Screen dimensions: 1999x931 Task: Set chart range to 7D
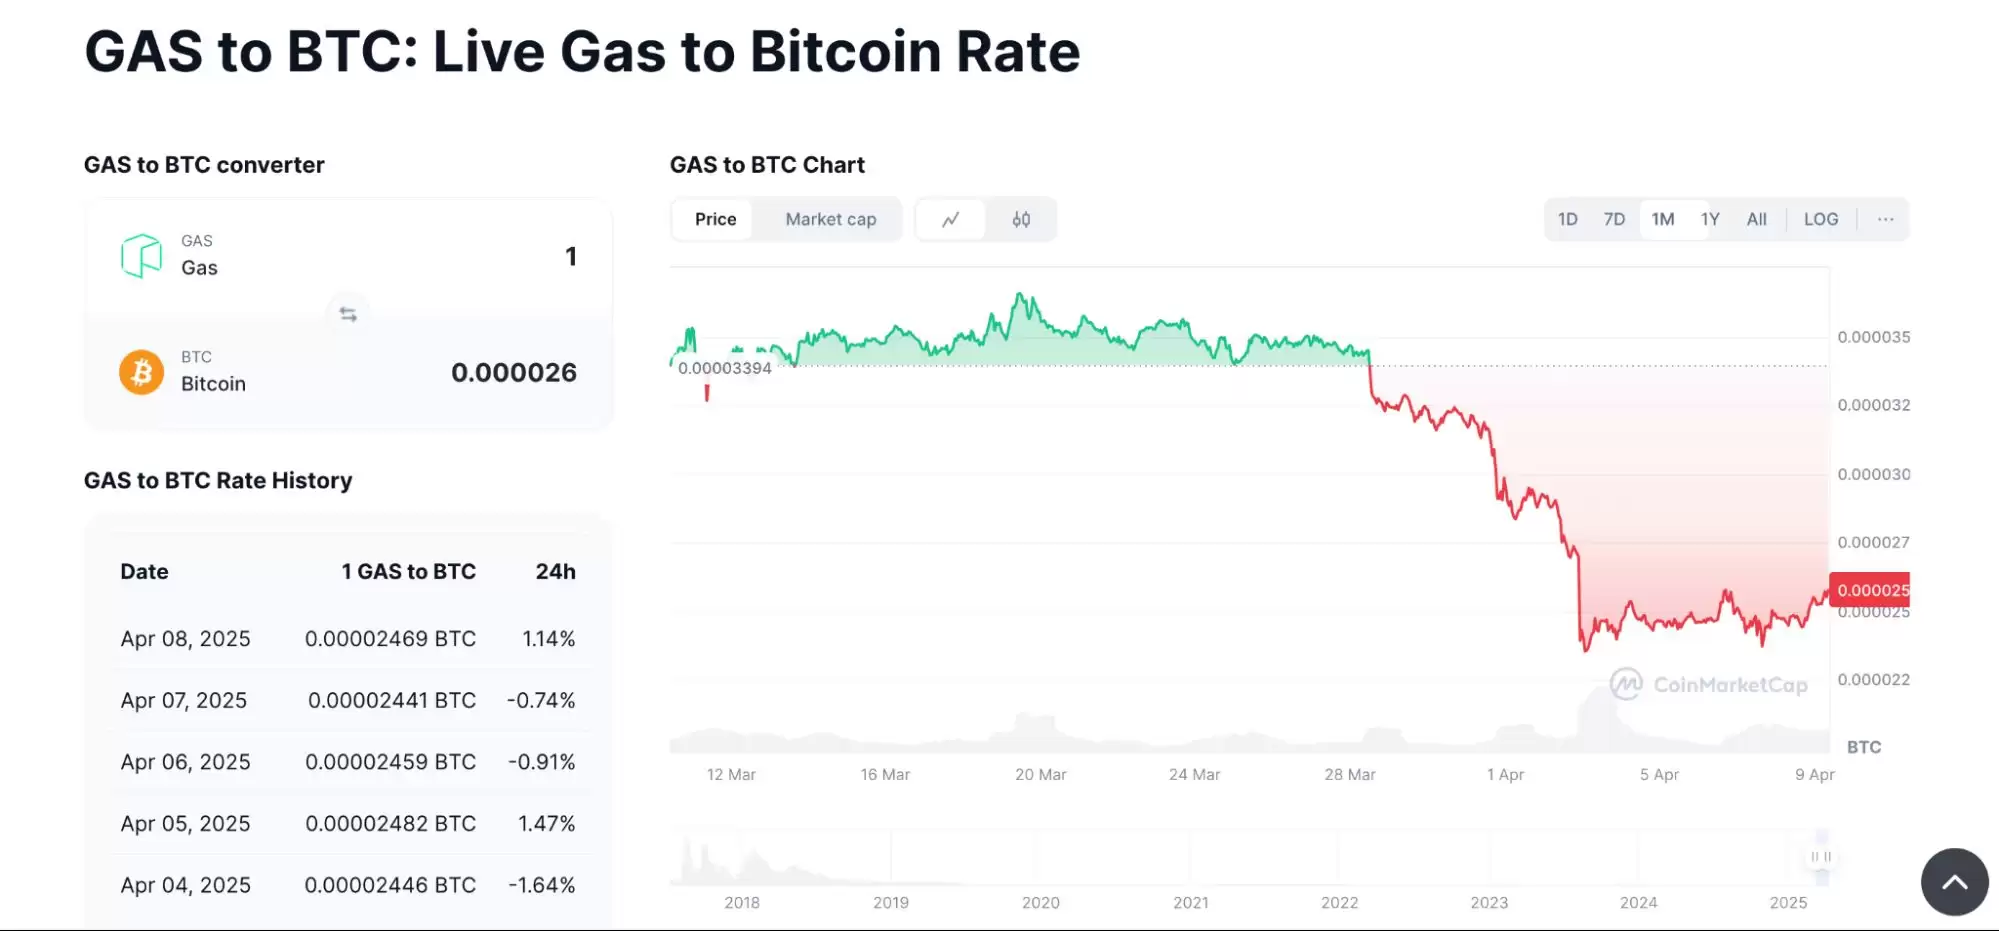1614,219
